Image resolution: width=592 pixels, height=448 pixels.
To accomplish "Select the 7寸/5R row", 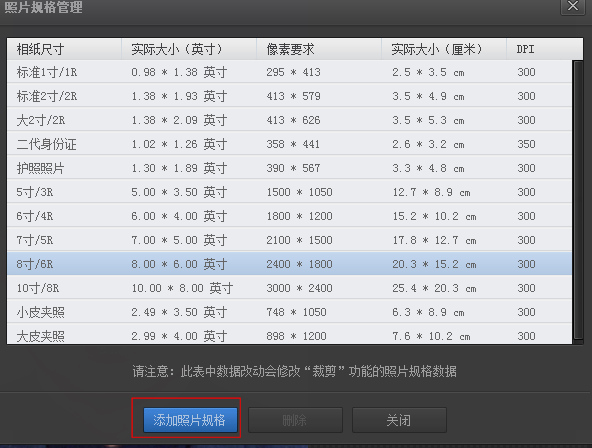I will click(289, 240).
